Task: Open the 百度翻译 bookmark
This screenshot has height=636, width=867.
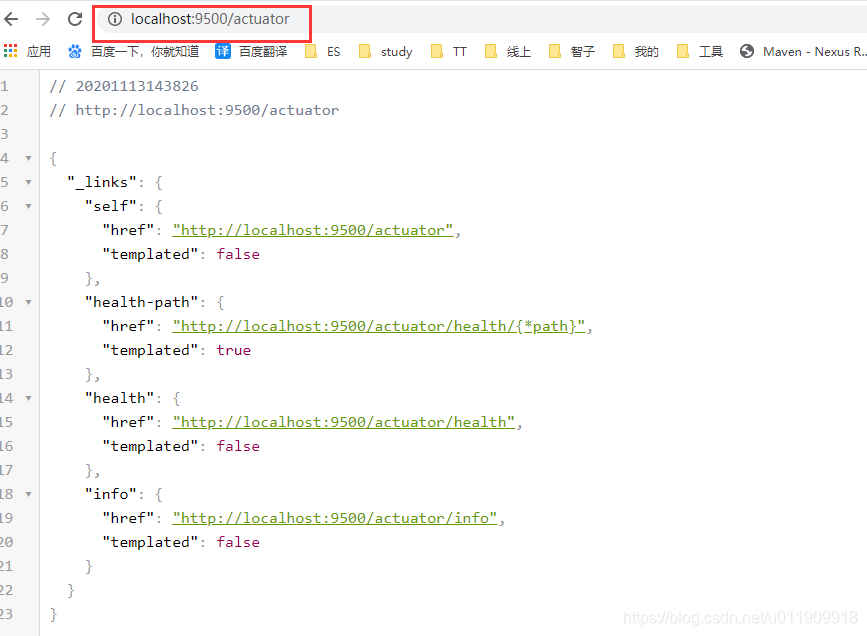Action: [x=255, y=51]
